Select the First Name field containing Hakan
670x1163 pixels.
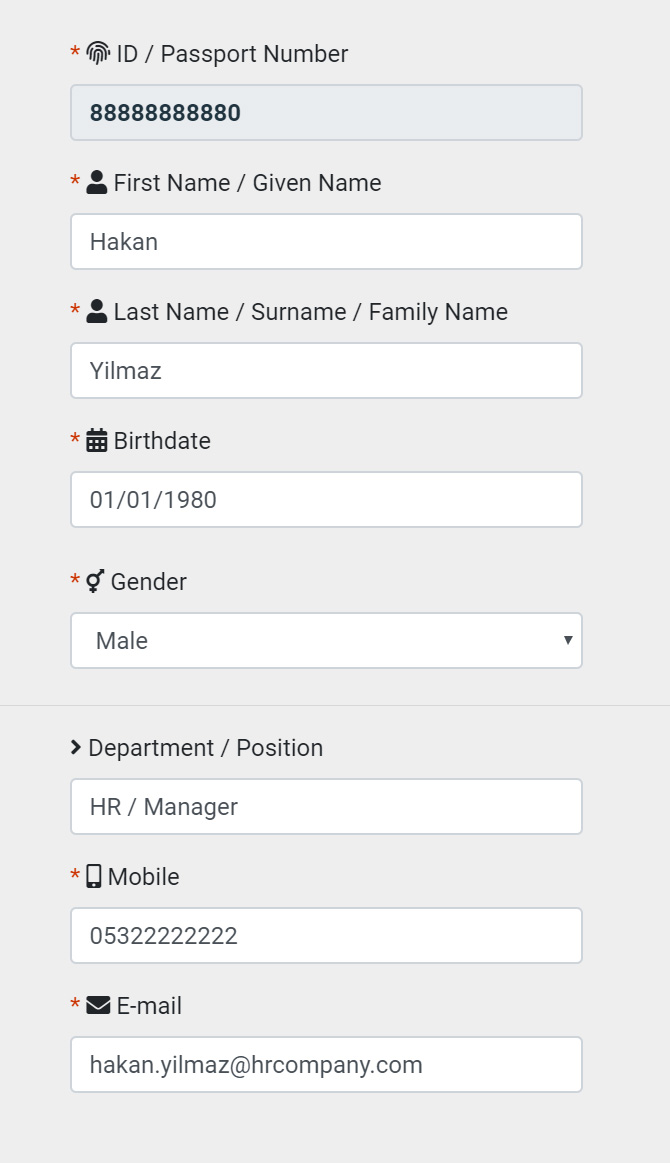coord(326,242)
